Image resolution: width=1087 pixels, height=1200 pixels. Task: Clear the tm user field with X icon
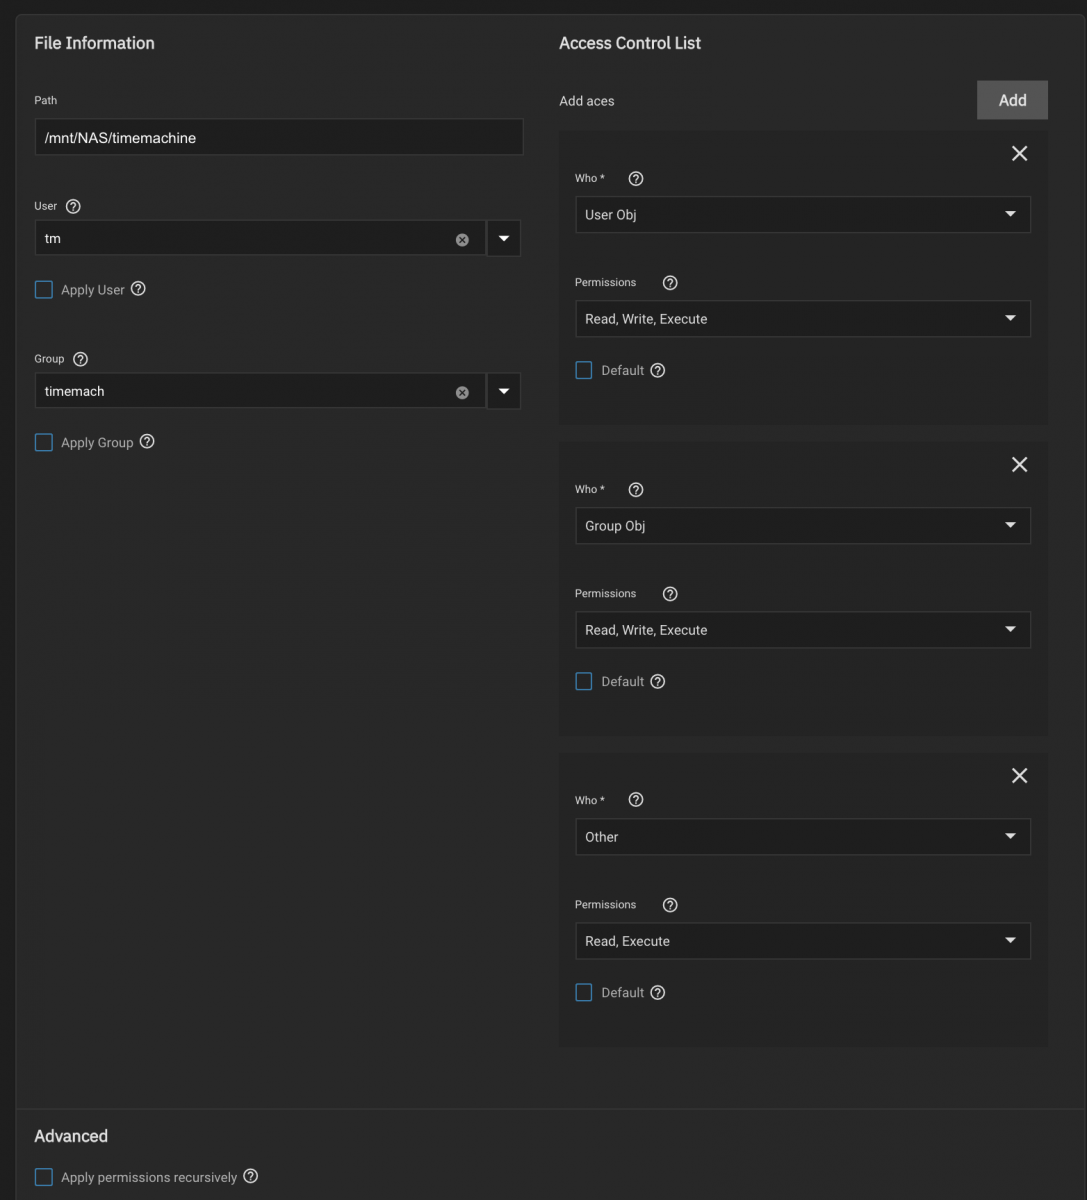click(462, 239)
